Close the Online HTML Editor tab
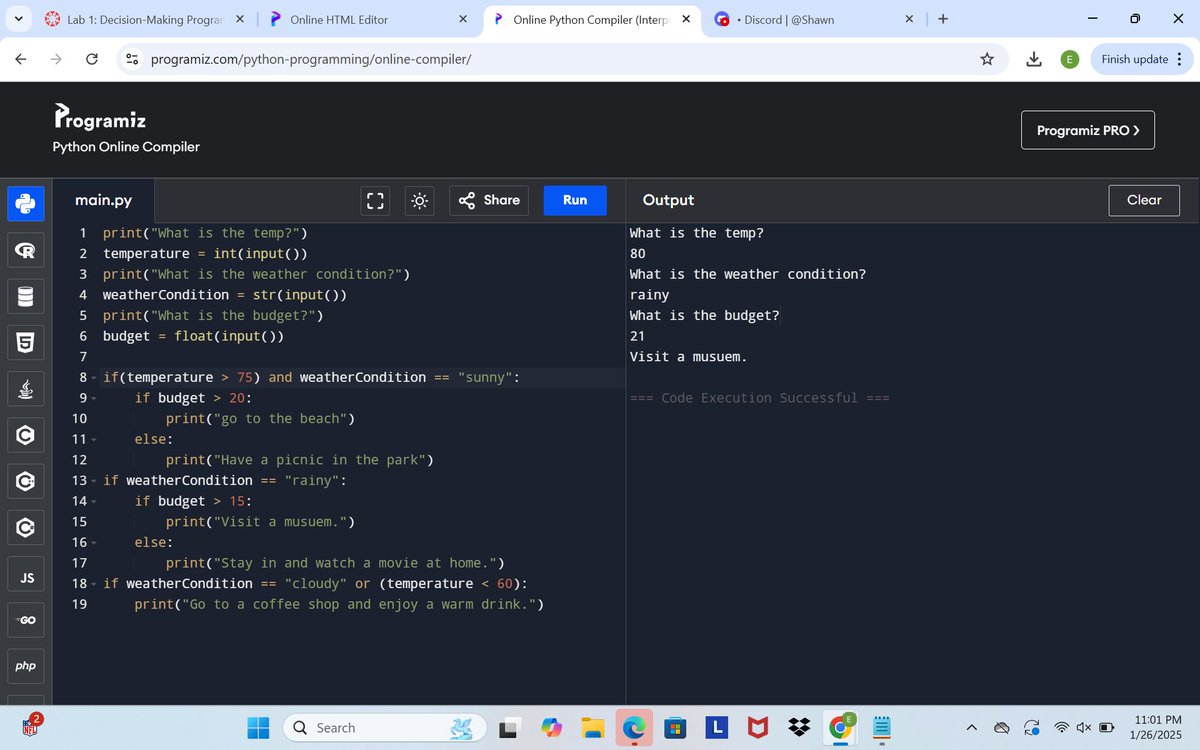The width and height of the screenshot is (1200, 750). tap(462, 19)
